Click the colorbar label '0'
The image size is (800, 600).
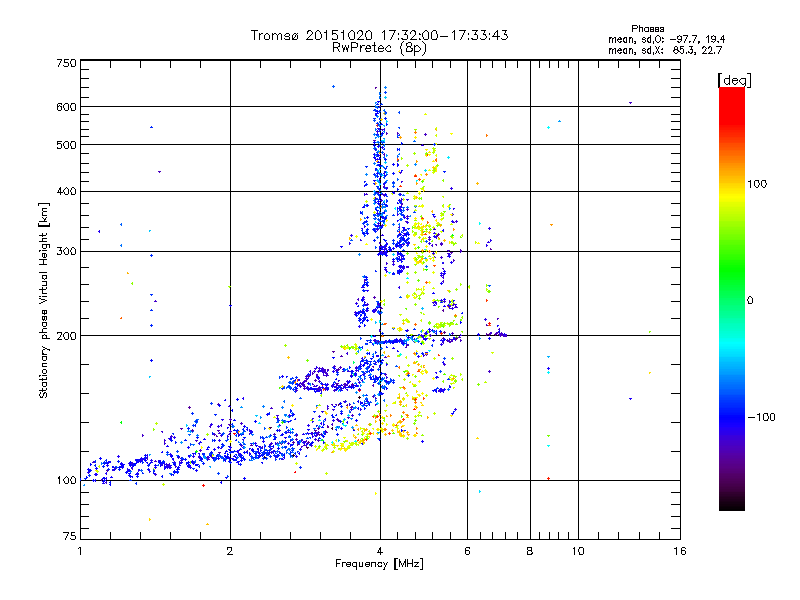pos(750,301)
